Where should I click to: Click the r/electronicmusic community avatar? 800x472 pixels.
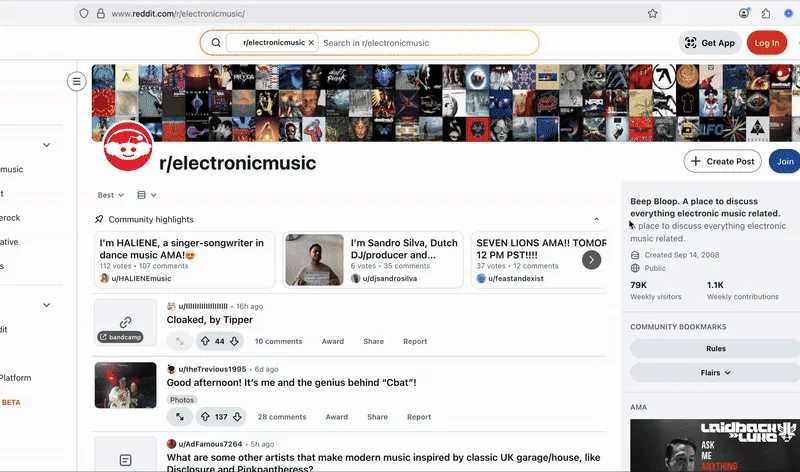pos(128,146)
